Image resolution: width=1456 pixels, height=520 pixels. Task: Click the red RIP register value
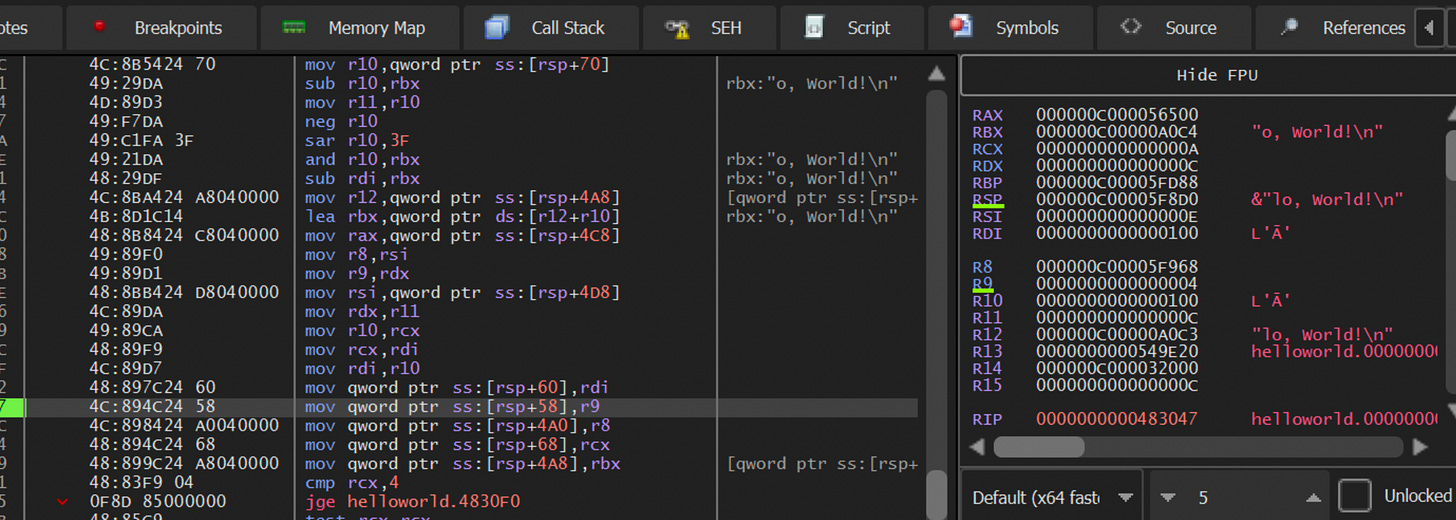point(1117,419)
